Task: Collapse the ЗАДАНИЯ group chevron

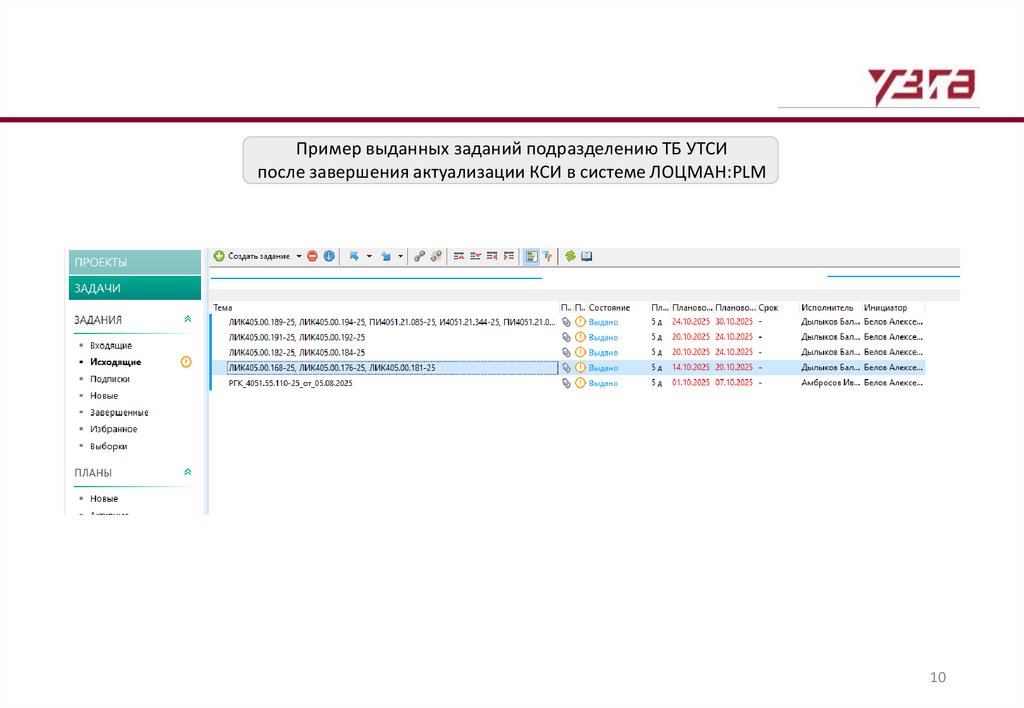Action: pyautogui.click(x=187, y=319)
